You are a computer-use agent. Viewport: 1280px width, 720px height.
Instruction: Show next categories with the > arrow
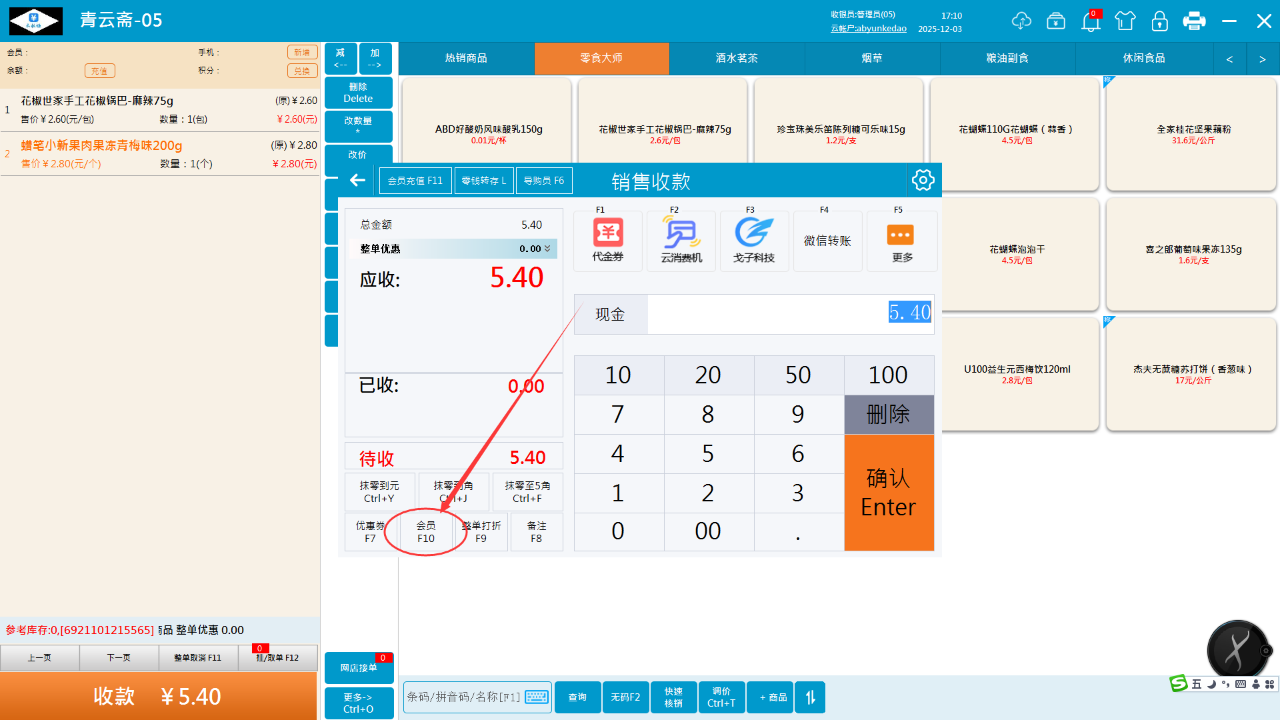[x=1262, y=59]
